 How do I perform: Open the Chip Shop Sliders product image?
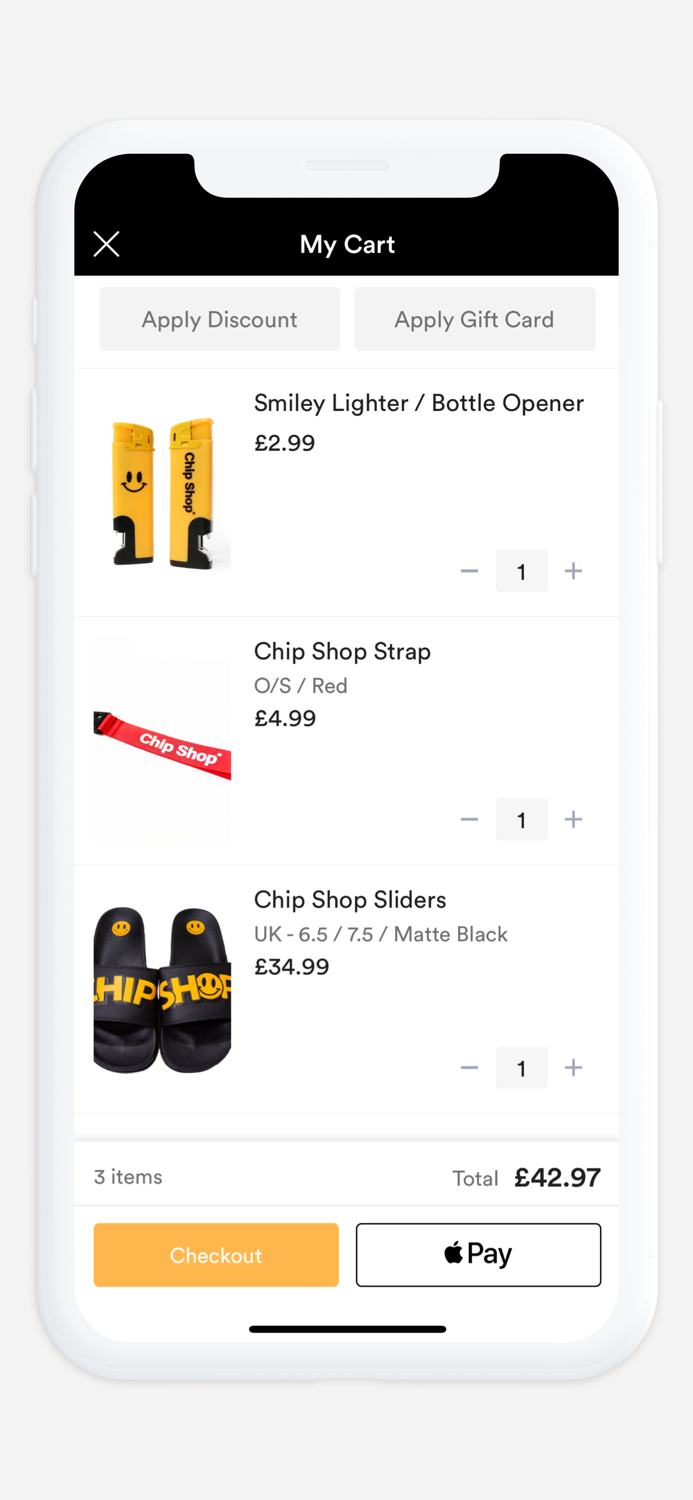[x=162, y=988]
